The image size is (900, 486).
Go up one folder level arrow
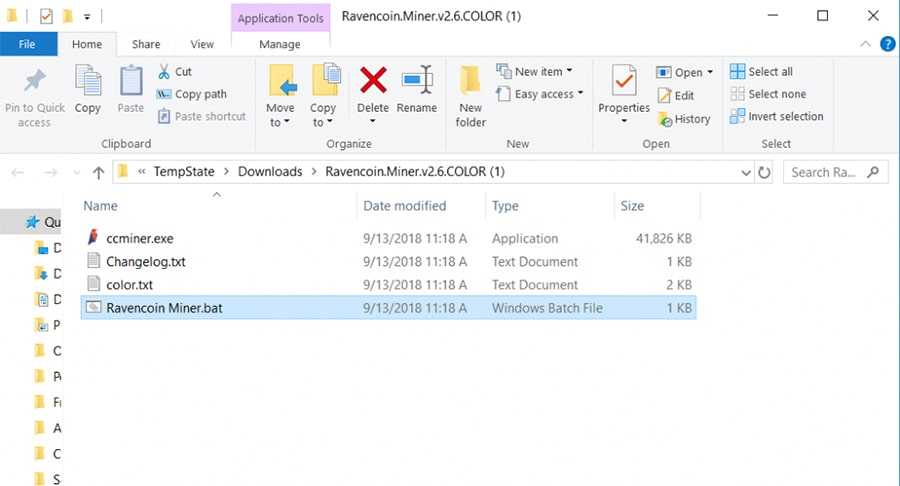coord(98,172)
